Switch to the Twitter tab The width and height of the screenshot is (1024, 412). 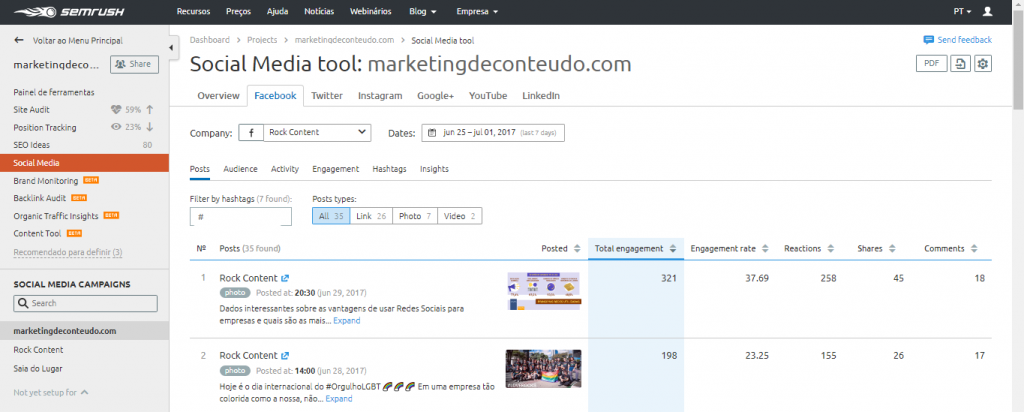coord(327,96)
